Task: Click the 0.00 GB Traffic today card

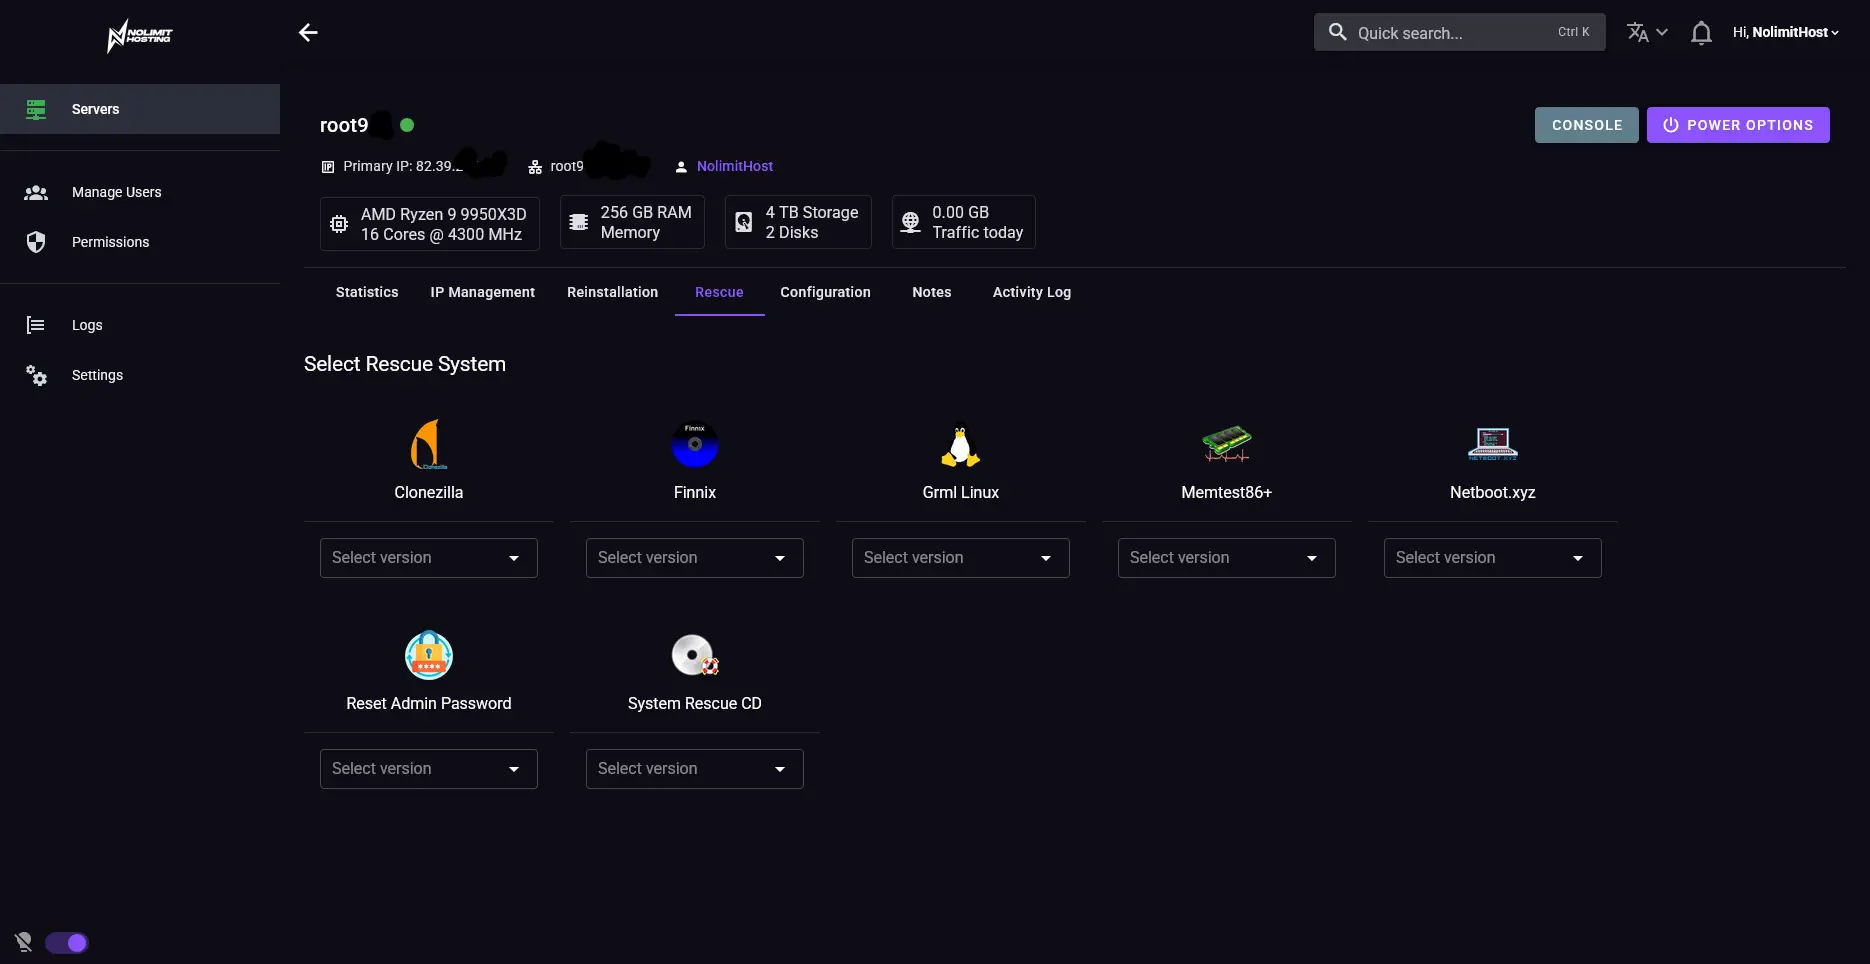Action: click(x=964, y=222)
